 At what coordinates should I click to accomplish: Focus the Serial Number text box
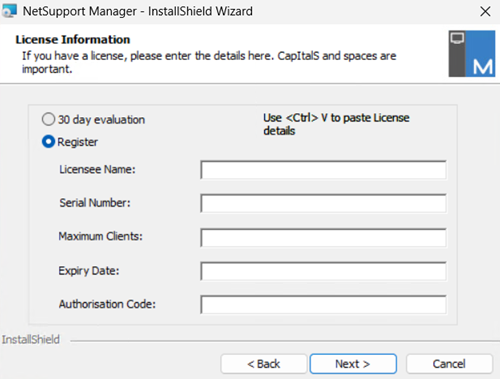[x=323, y=203]
